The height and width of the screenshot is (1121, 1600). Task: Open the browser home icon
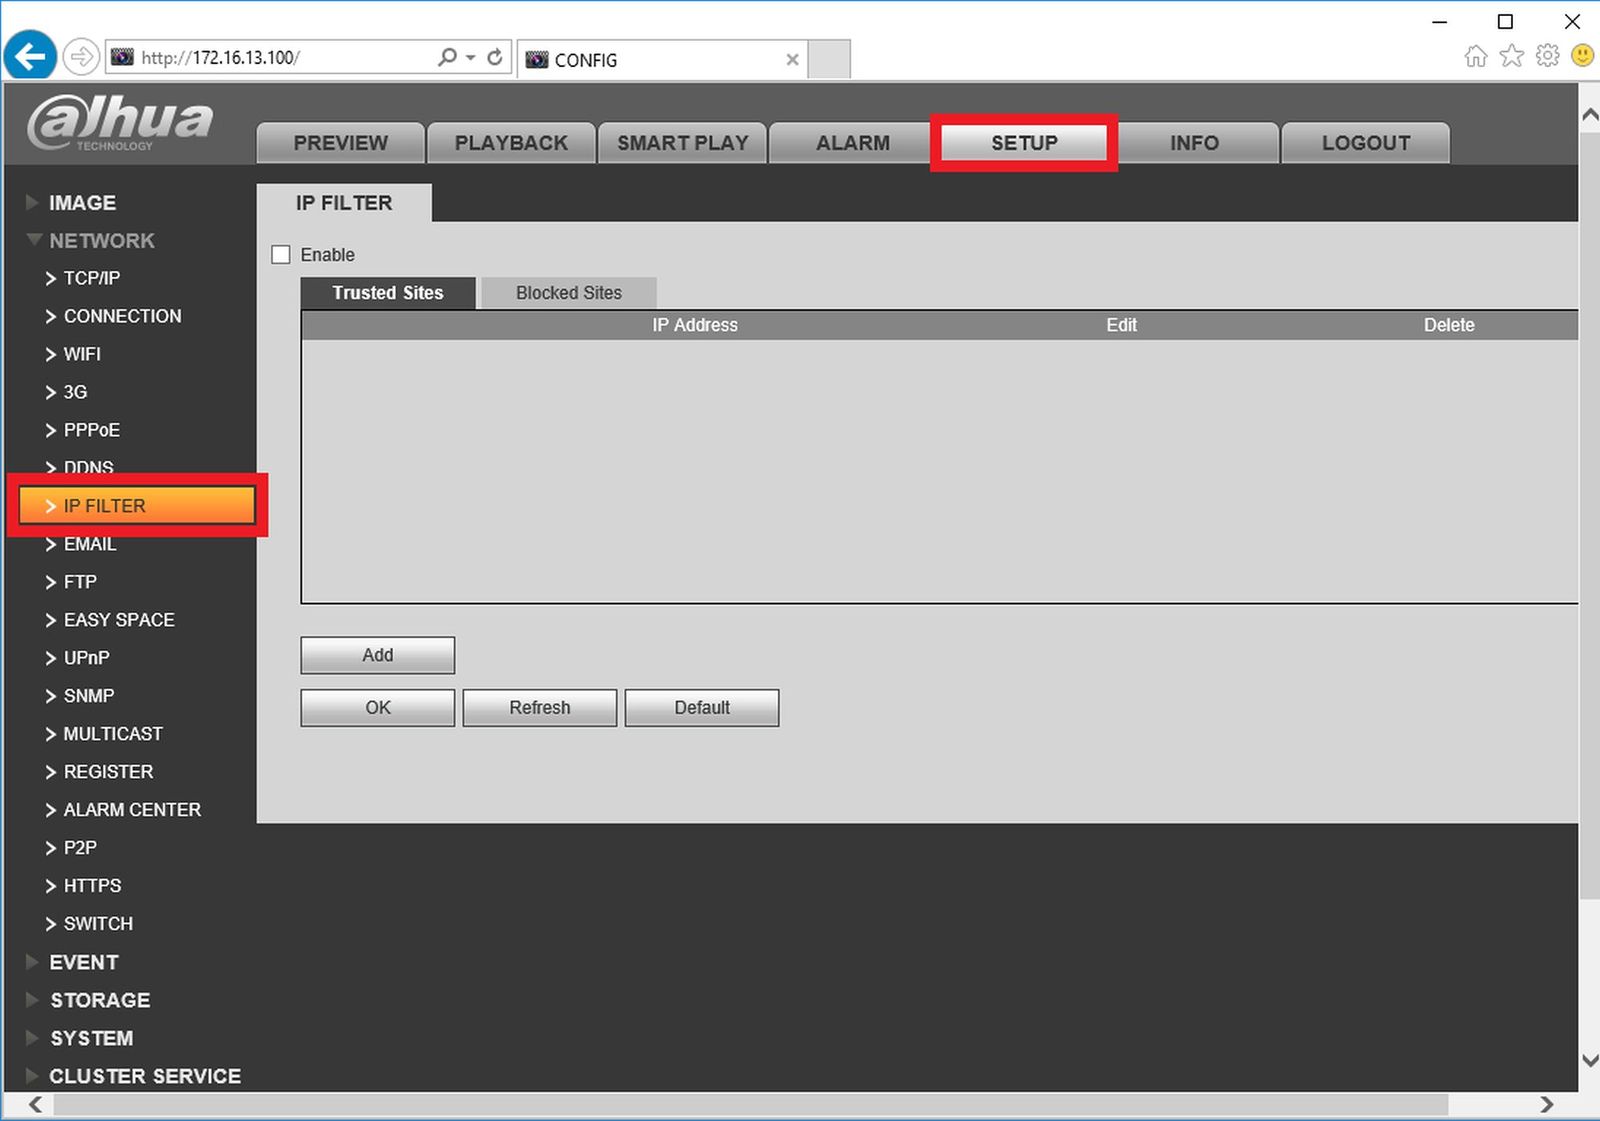tap(1475, 56)
